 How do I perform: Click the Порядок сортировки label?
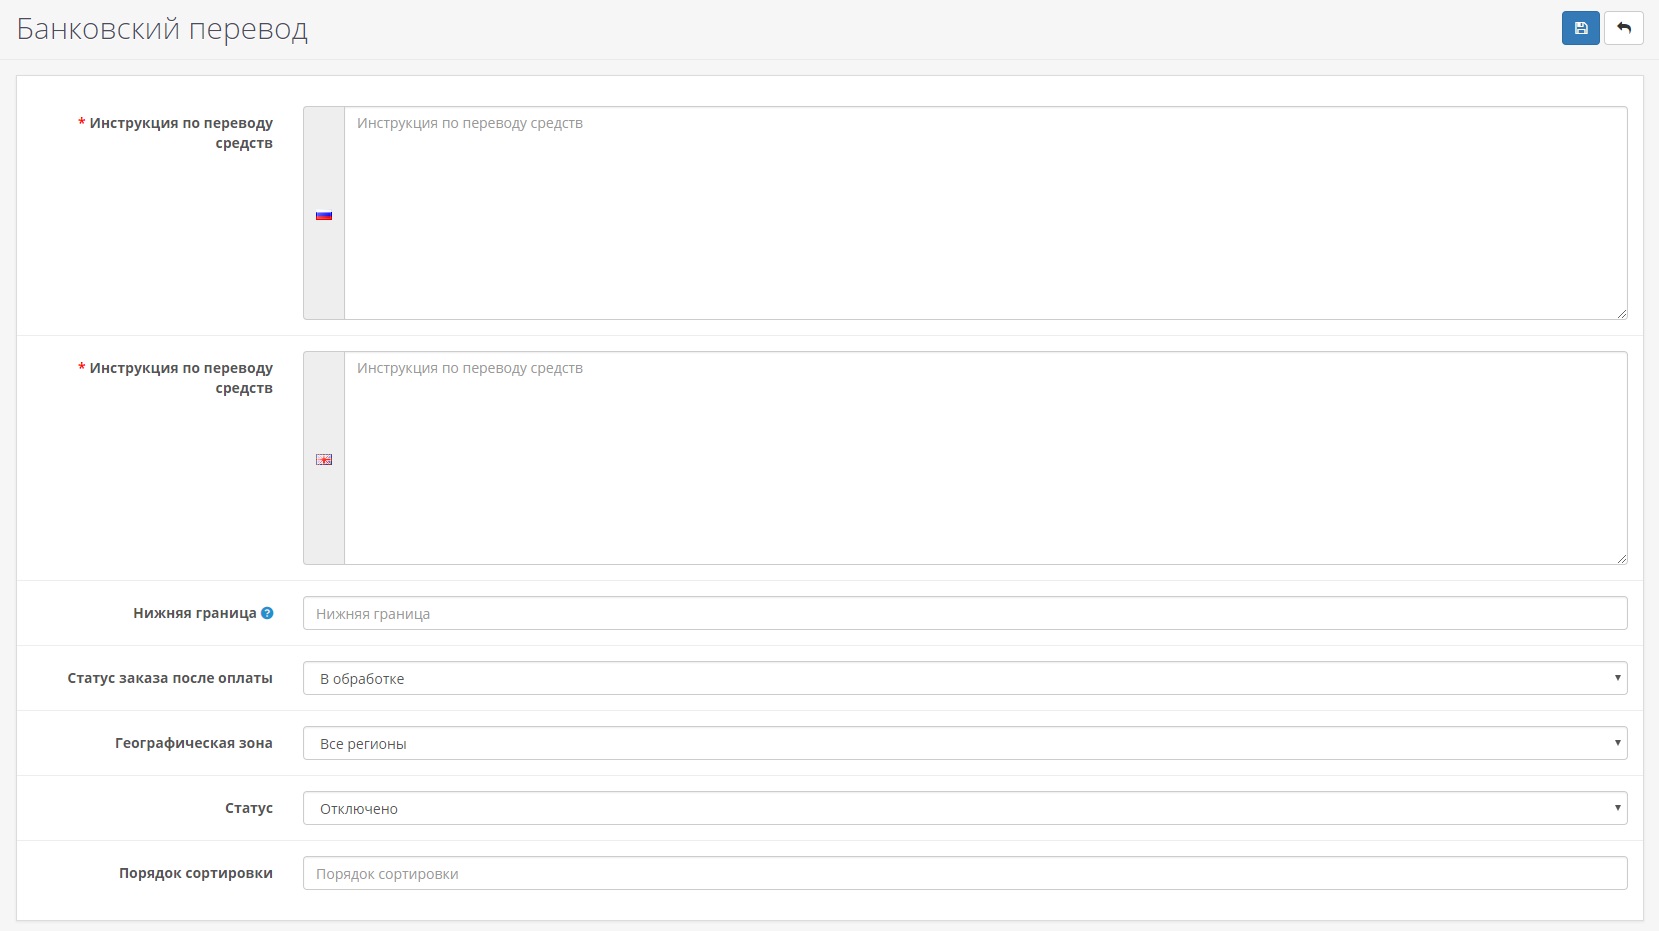[x=195, y=873]
